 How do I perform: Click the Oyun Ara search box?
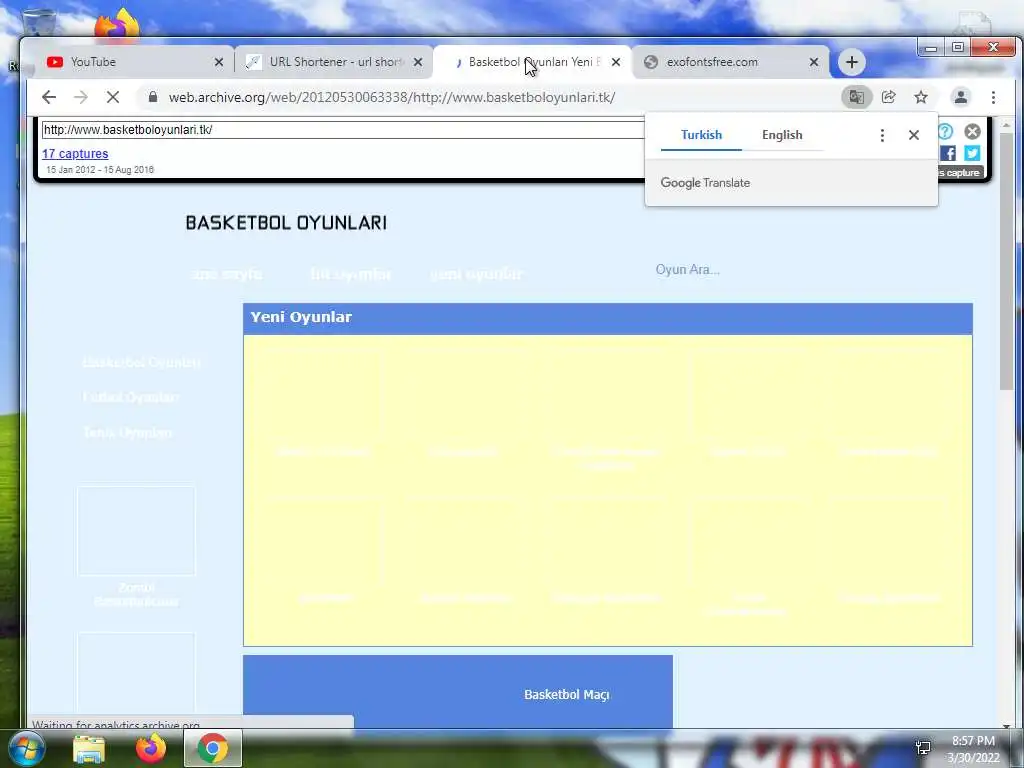(x=687, y=270)
